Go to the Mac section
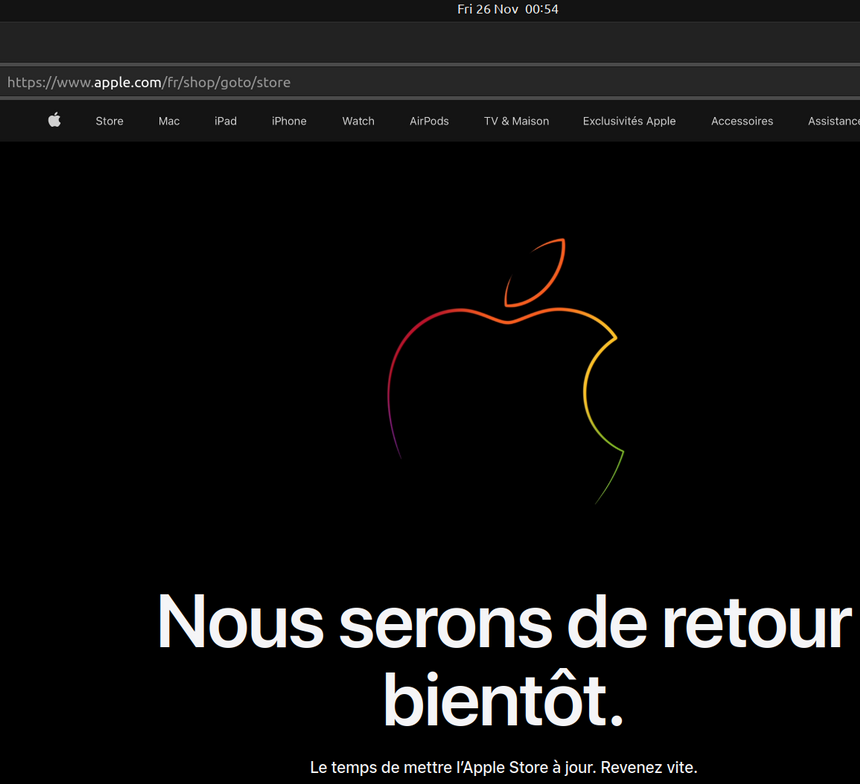This screenshot has height=784, width=860. 169,121
